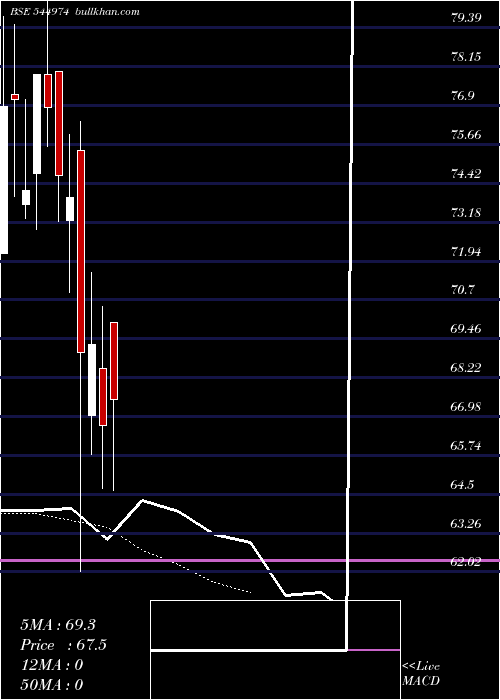Image resolution: width=500 pixels, height=700 pixels.
Task: Click the small red candle near 76.9
Action: [15, 97]
